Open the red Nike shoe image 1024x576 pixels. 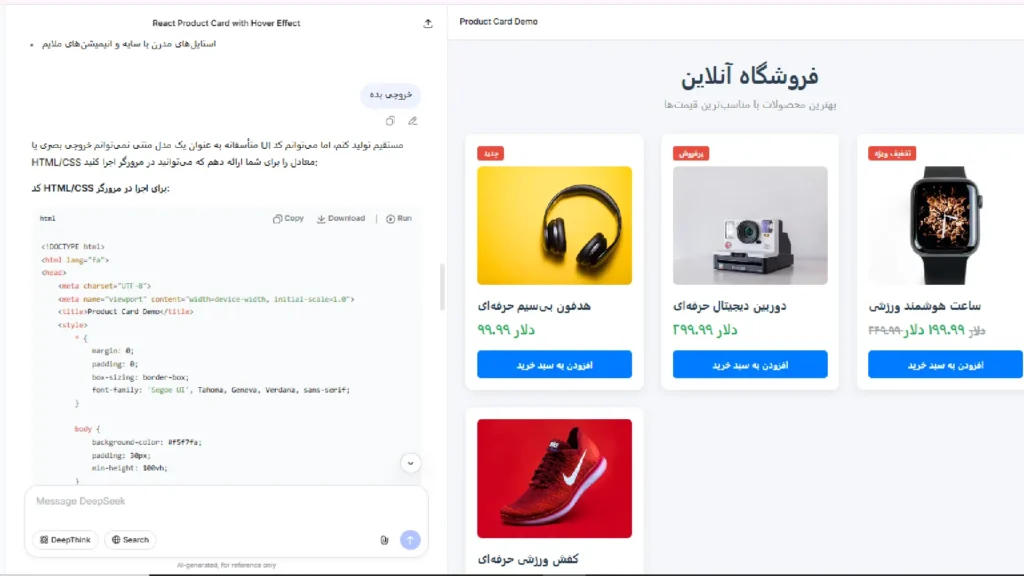point(554,479)
